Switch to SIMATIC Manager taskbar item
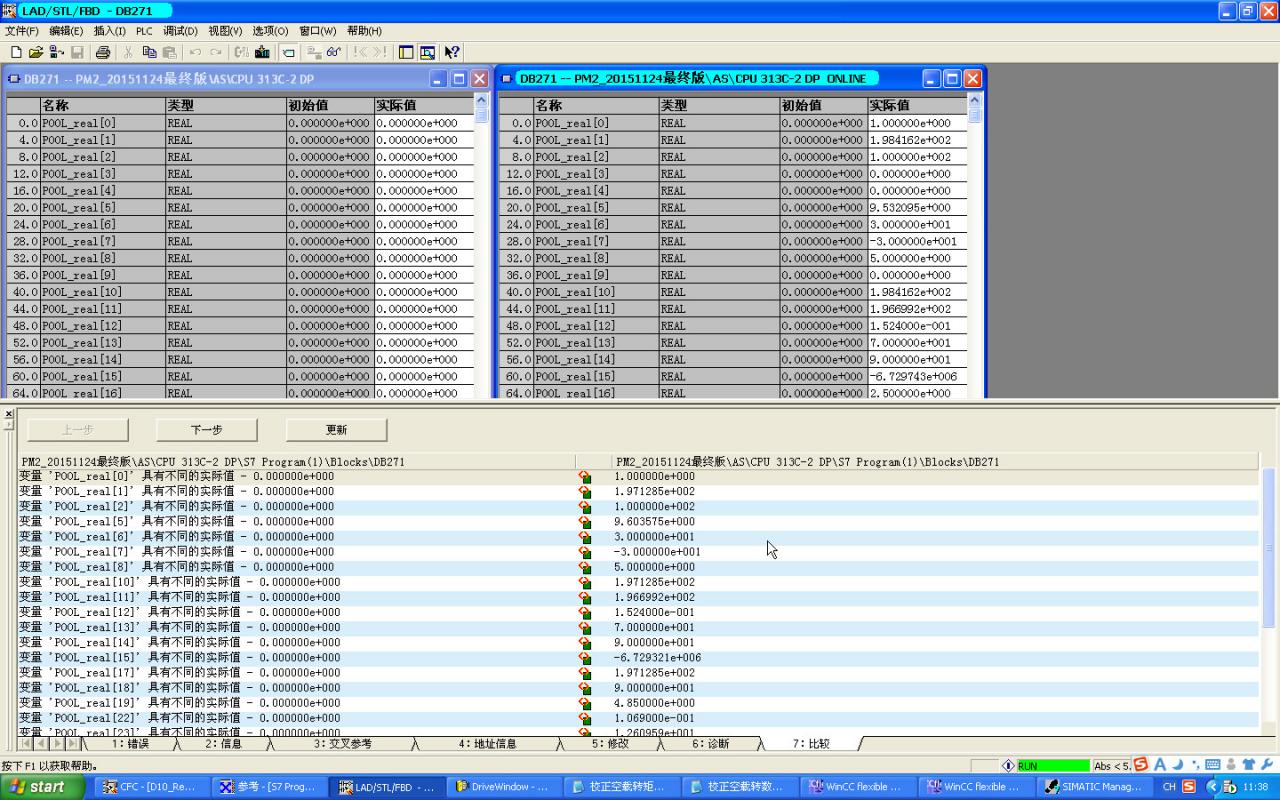1280x800 pixels. 1095,787
